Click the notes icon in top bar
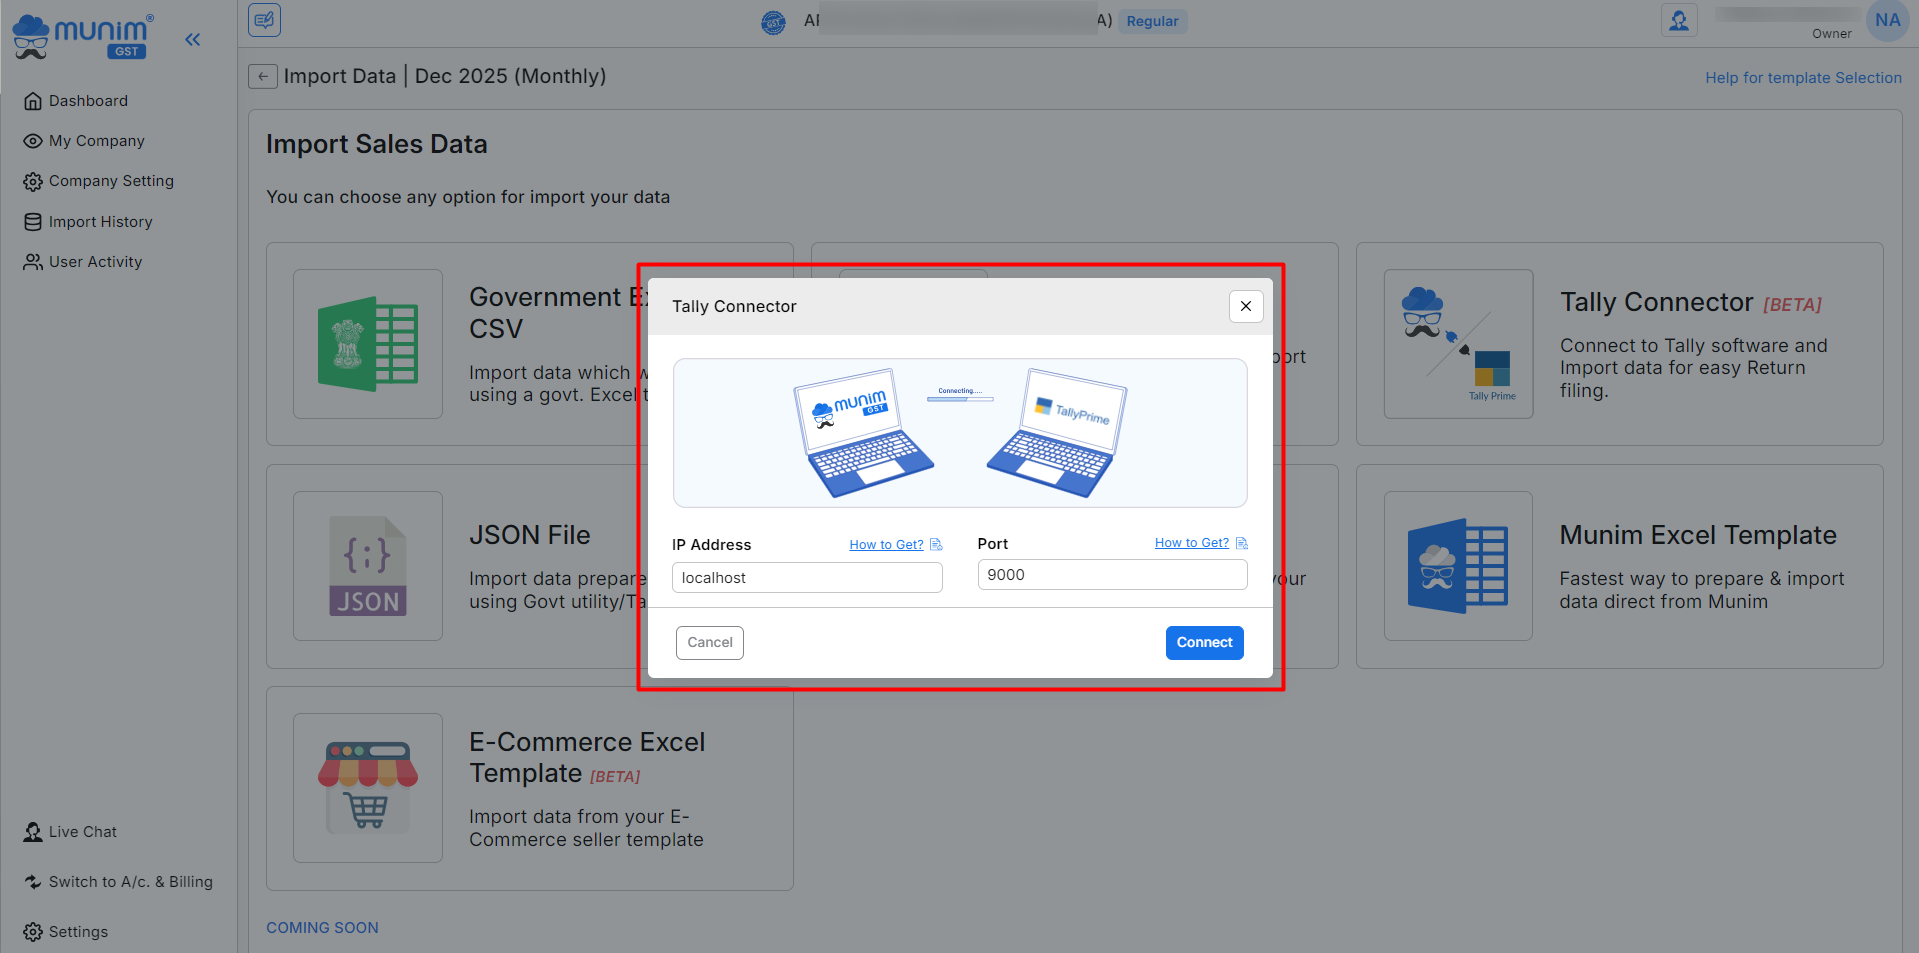 coord(265,20)
